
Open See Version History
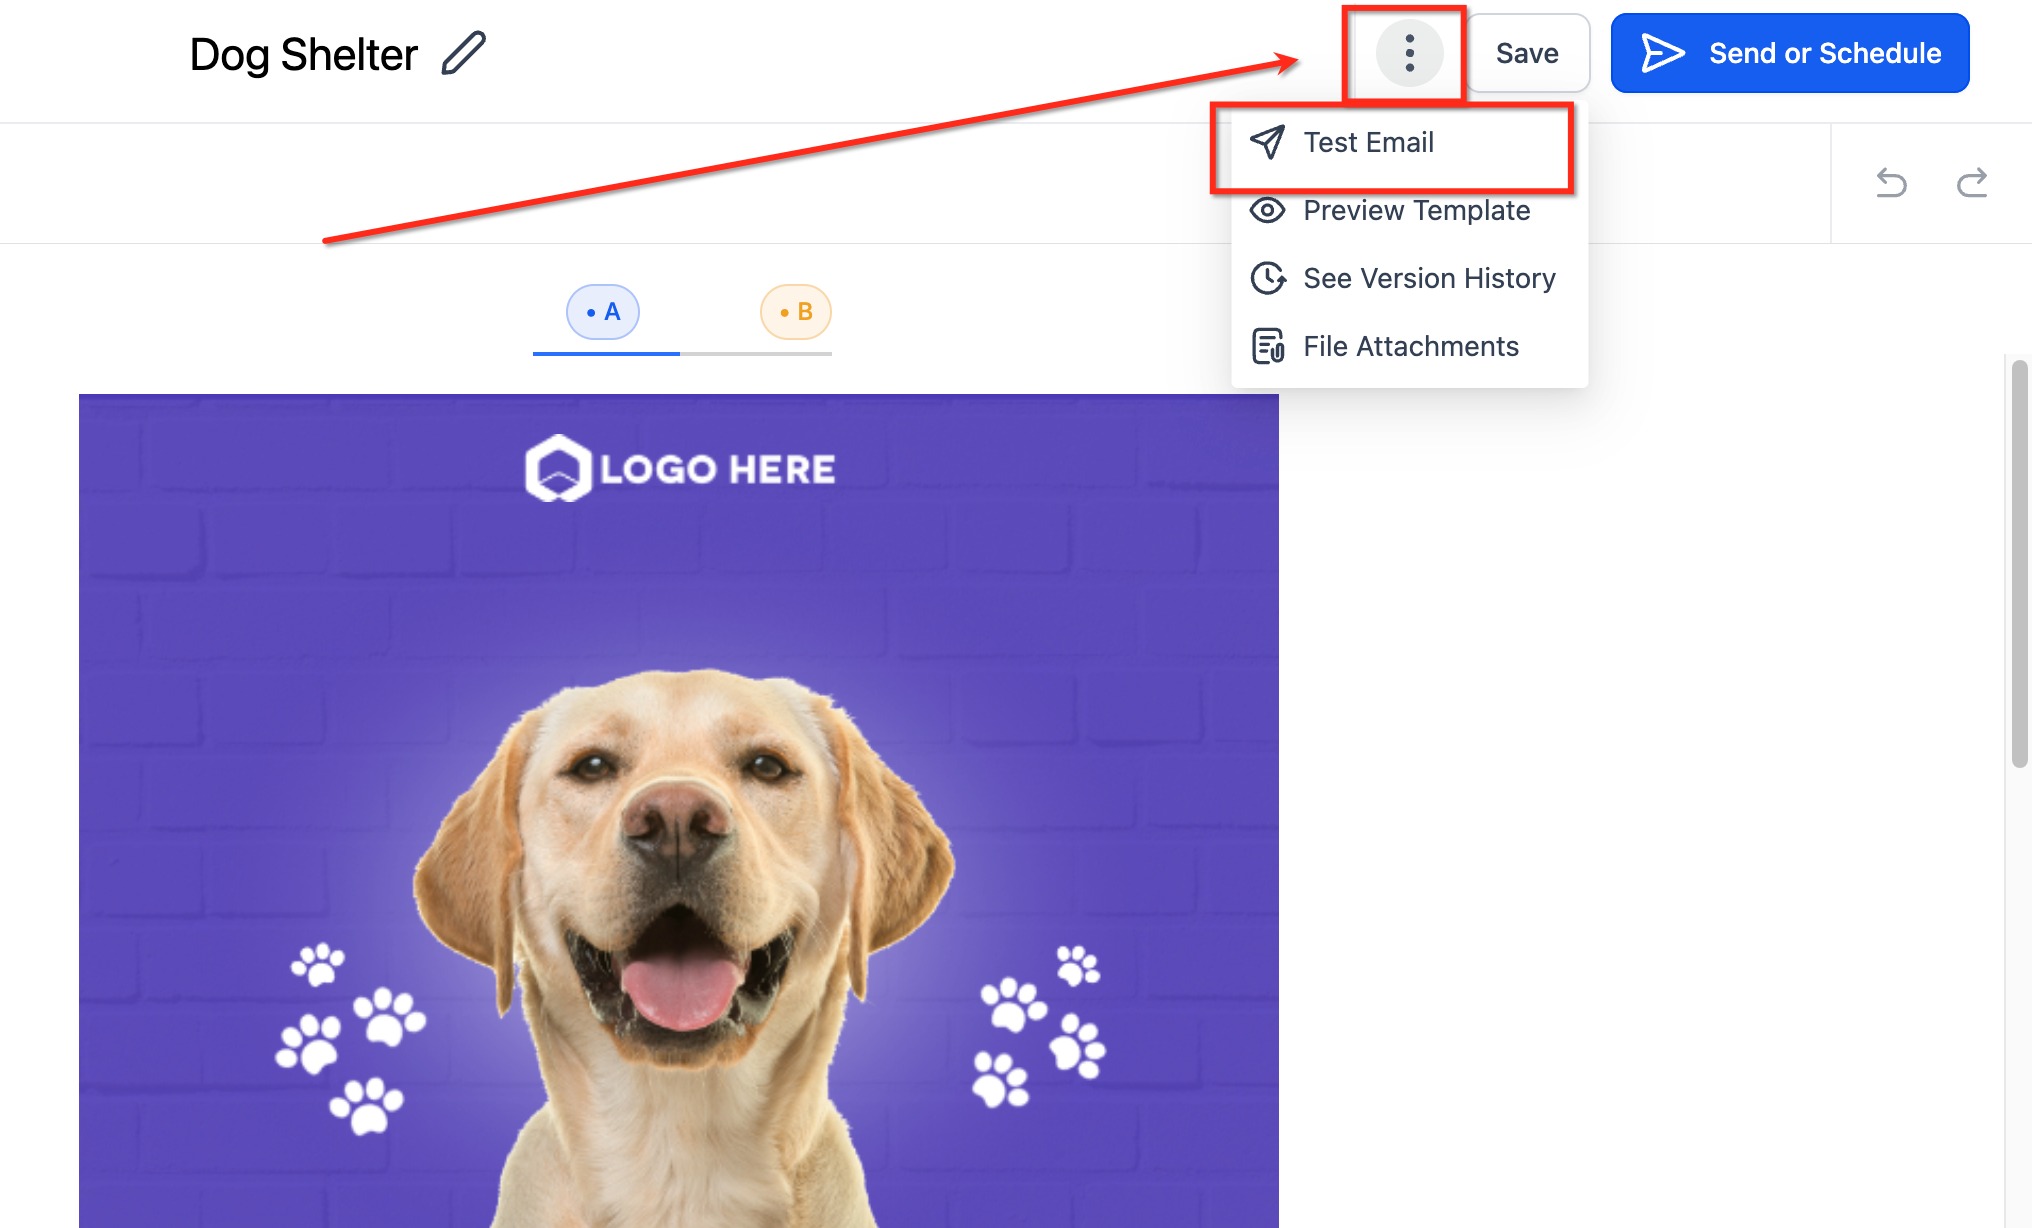[1429, 278]
